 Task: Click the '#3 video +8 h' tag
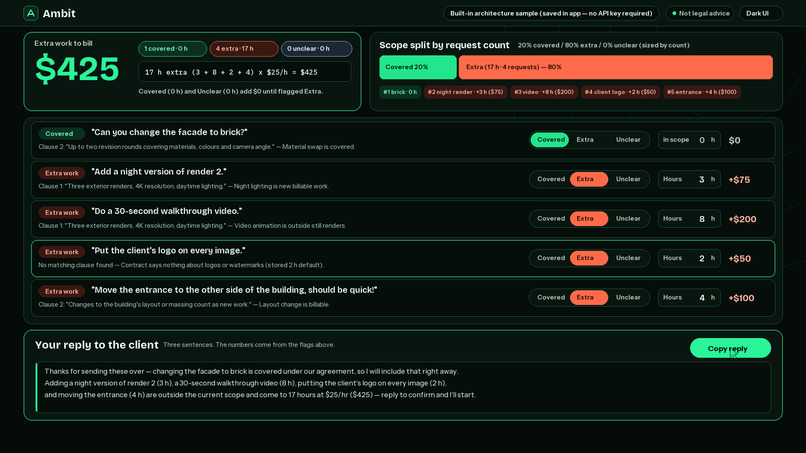point(544,92)
